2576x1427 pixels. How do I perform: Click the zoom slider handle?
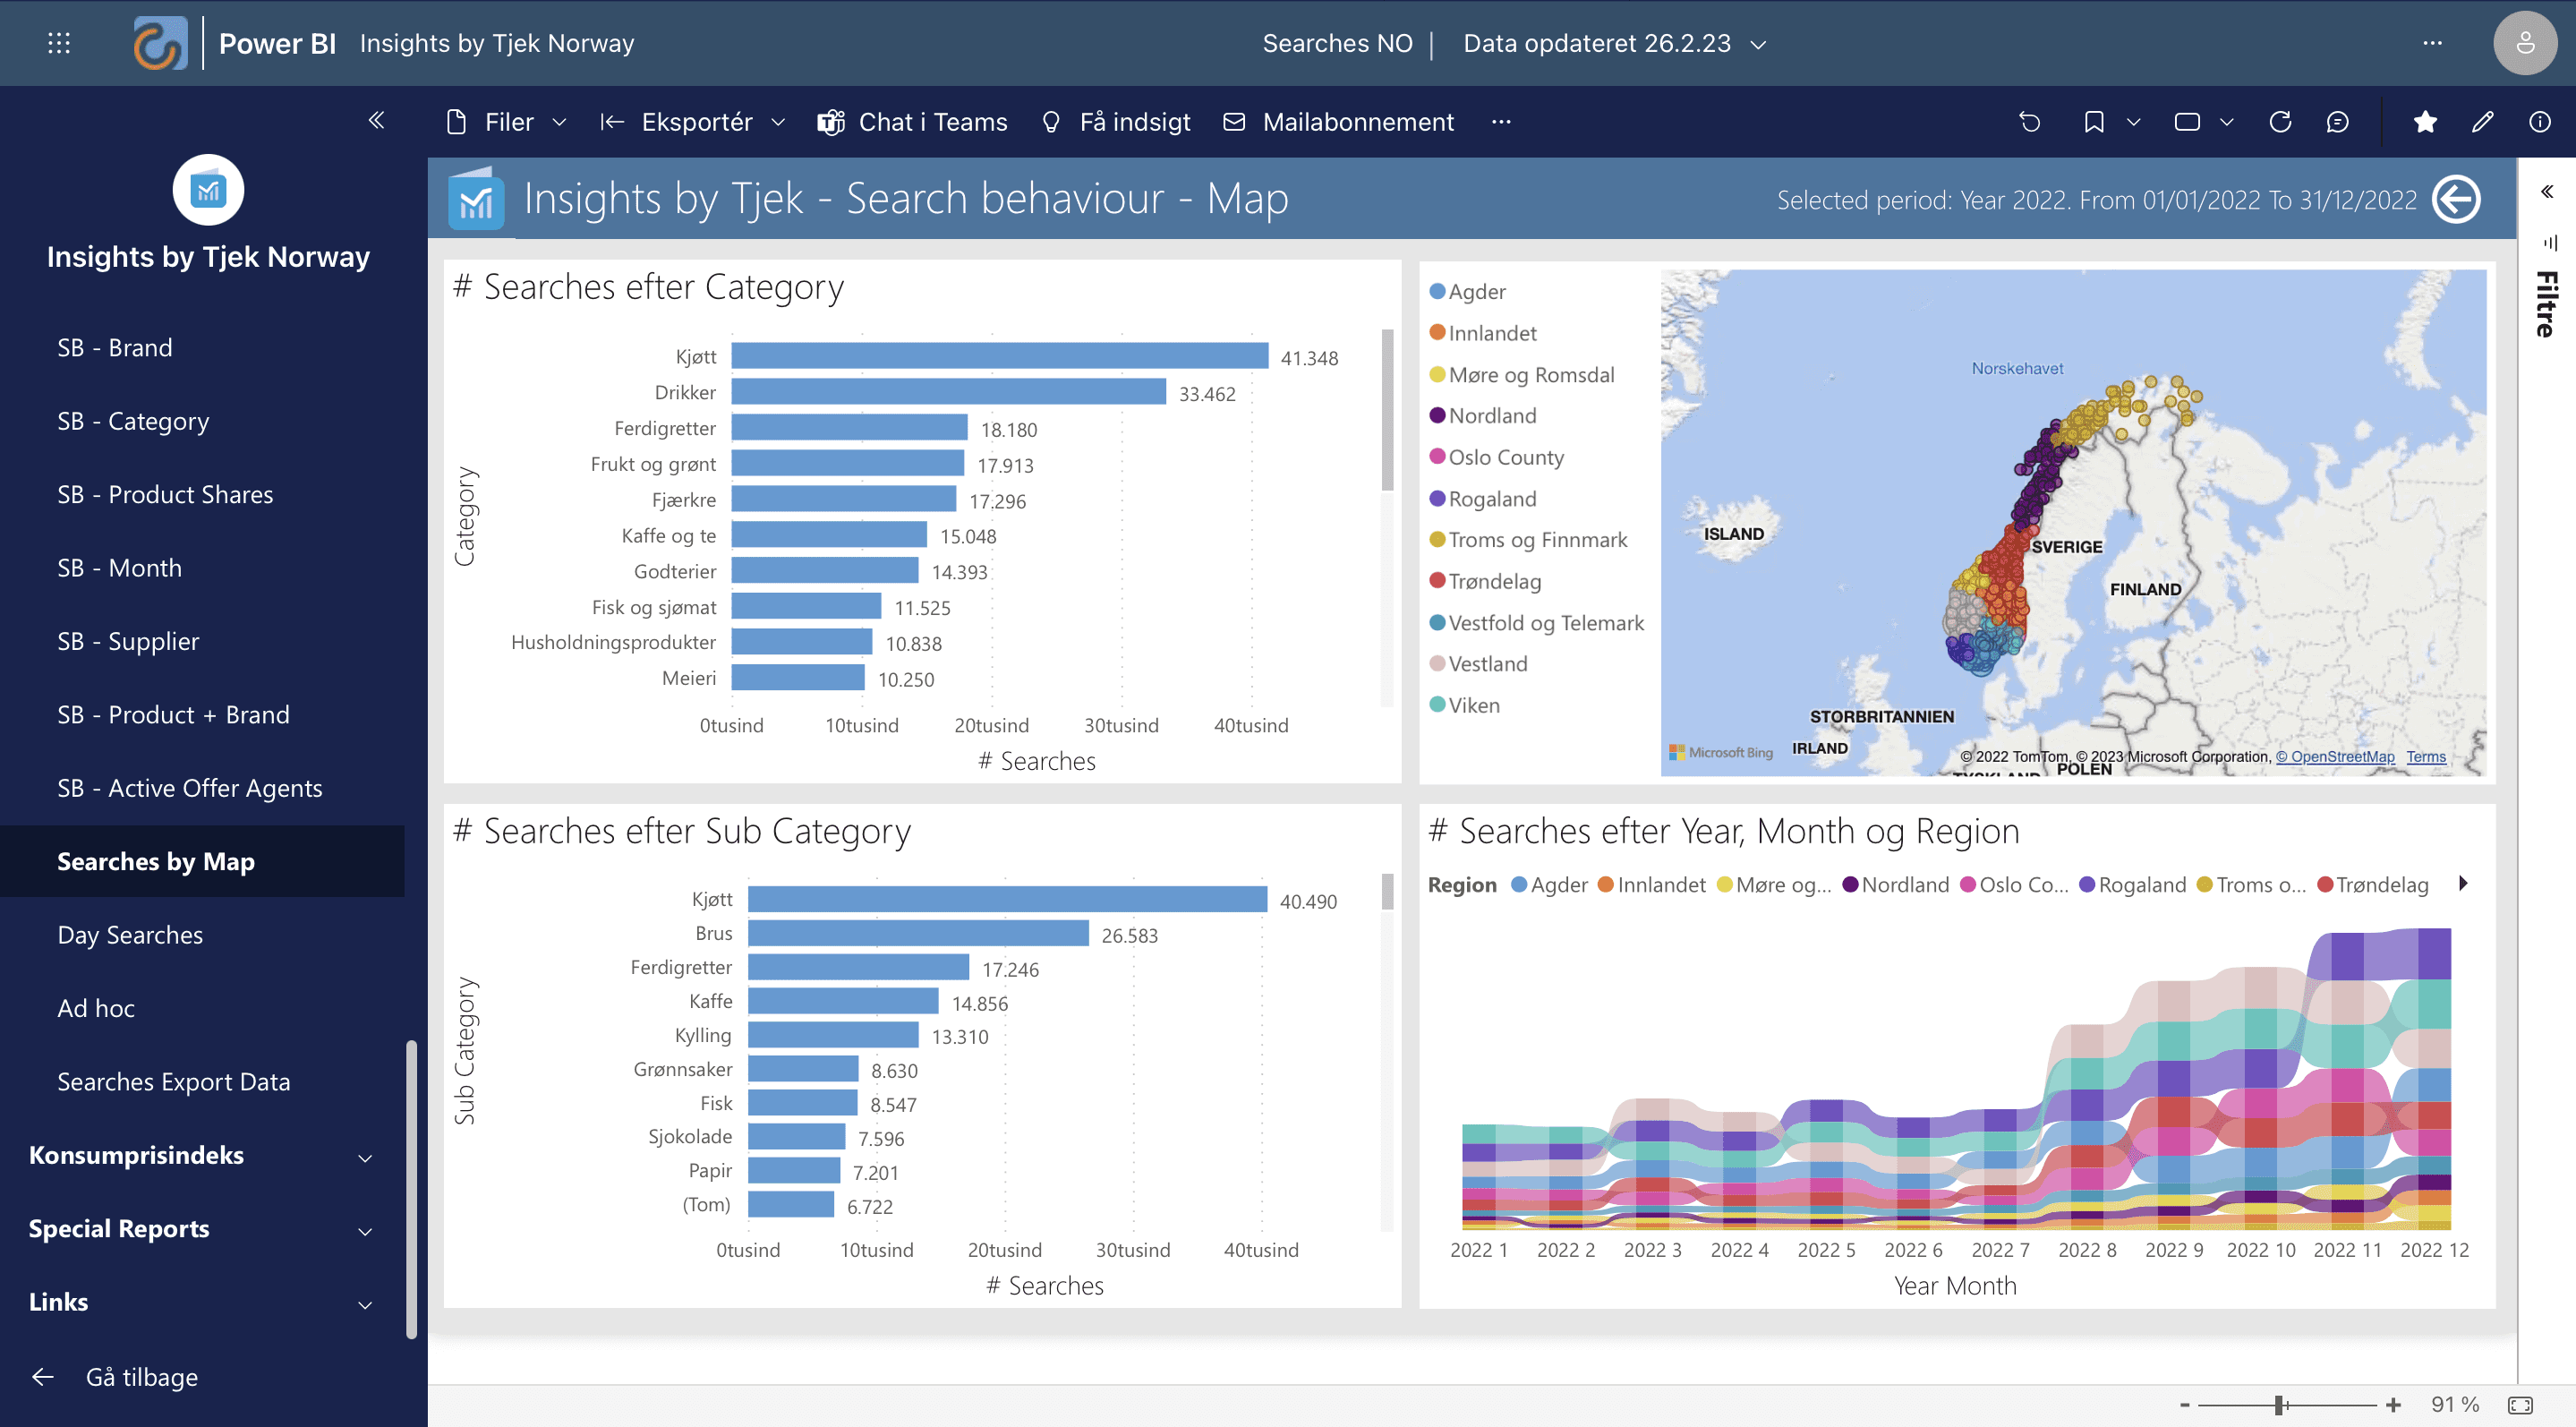coord(2279,1405)
